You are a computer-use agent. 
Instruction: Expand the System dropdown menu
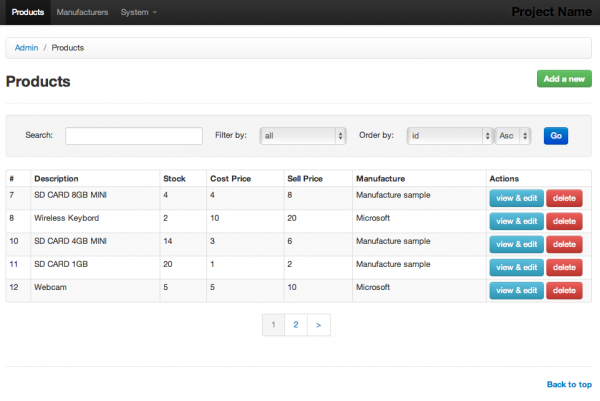coord(138,12)
